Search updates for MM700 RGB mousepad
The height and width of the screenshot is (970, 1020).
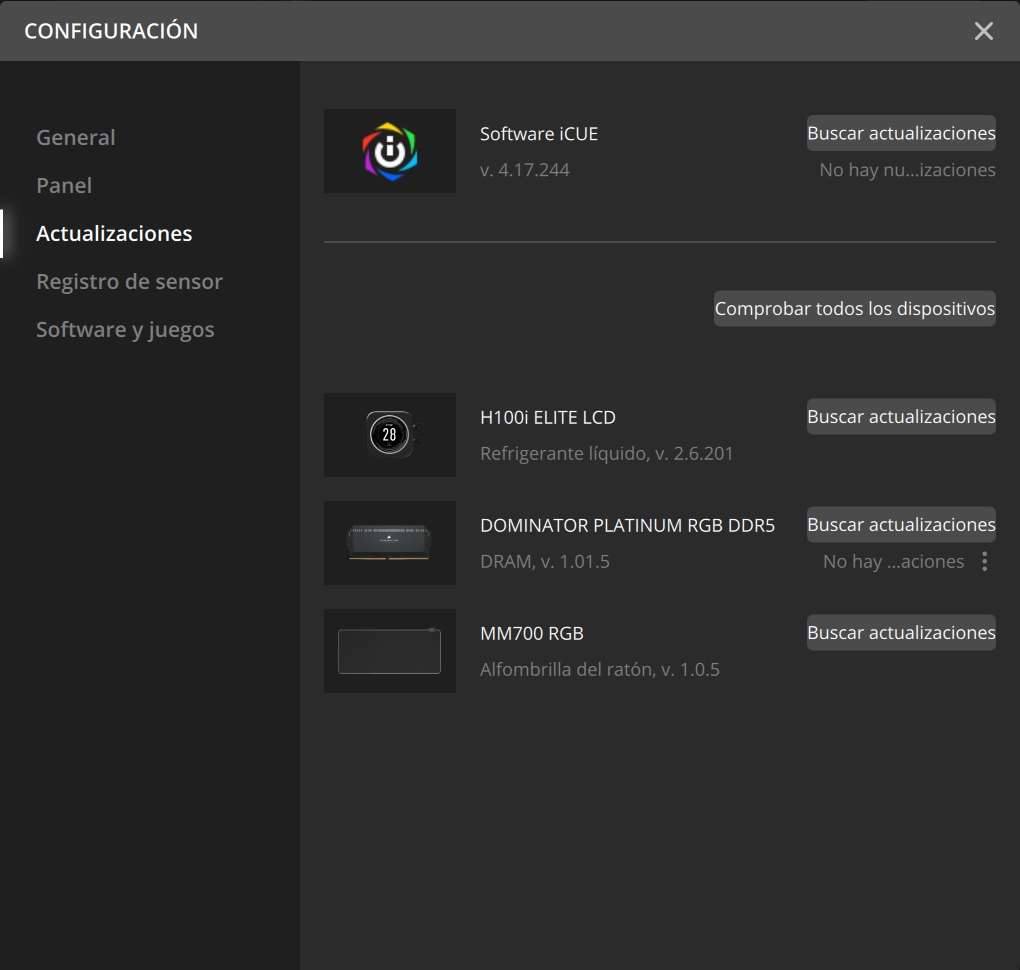pos(901,632)
